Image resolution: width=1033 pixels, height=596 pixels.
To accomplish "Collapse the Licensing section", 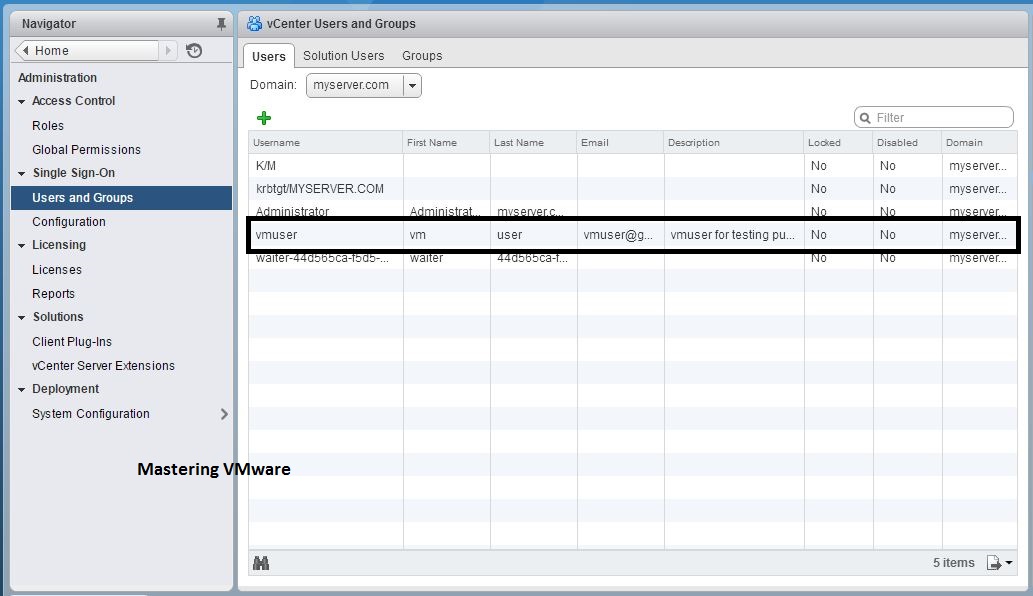I will (22, 246).
